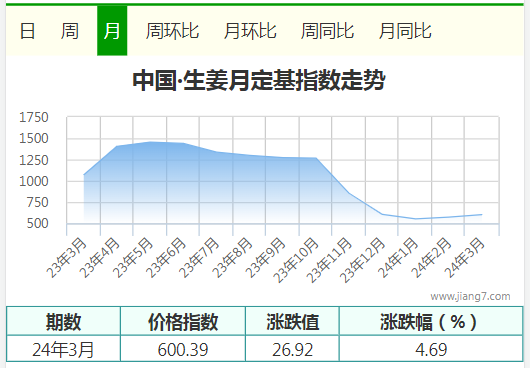Click the 23年9月 axis label

point(265,258)
